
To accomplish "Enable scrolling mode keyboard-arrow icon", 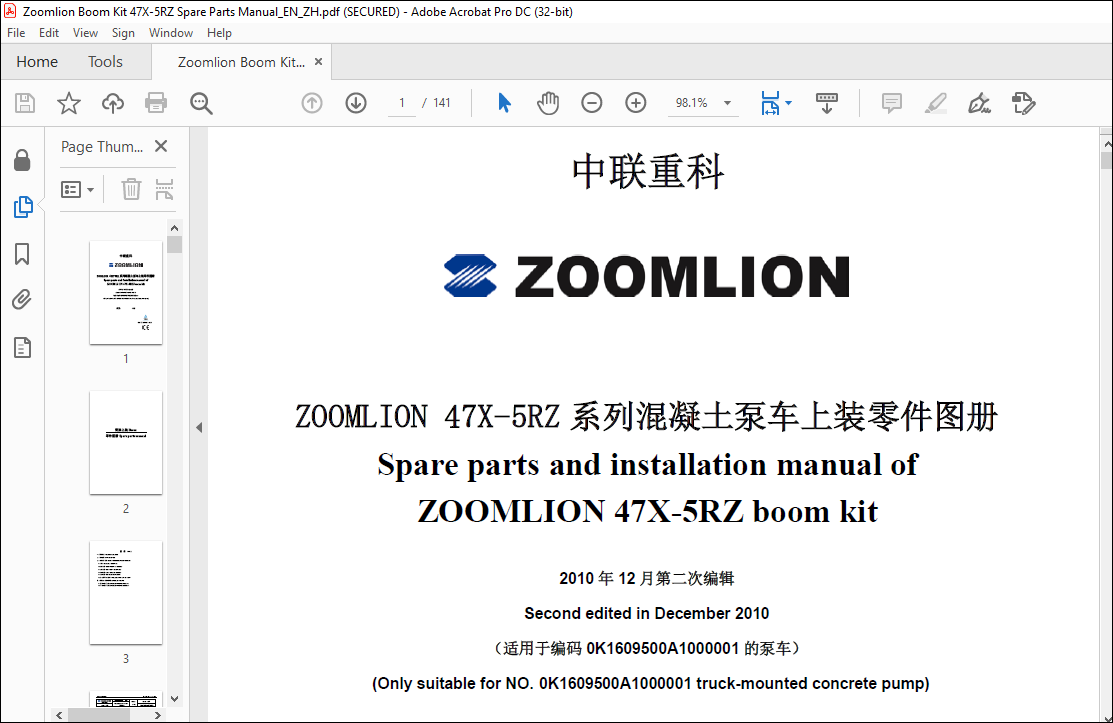I will click(827, 103).
